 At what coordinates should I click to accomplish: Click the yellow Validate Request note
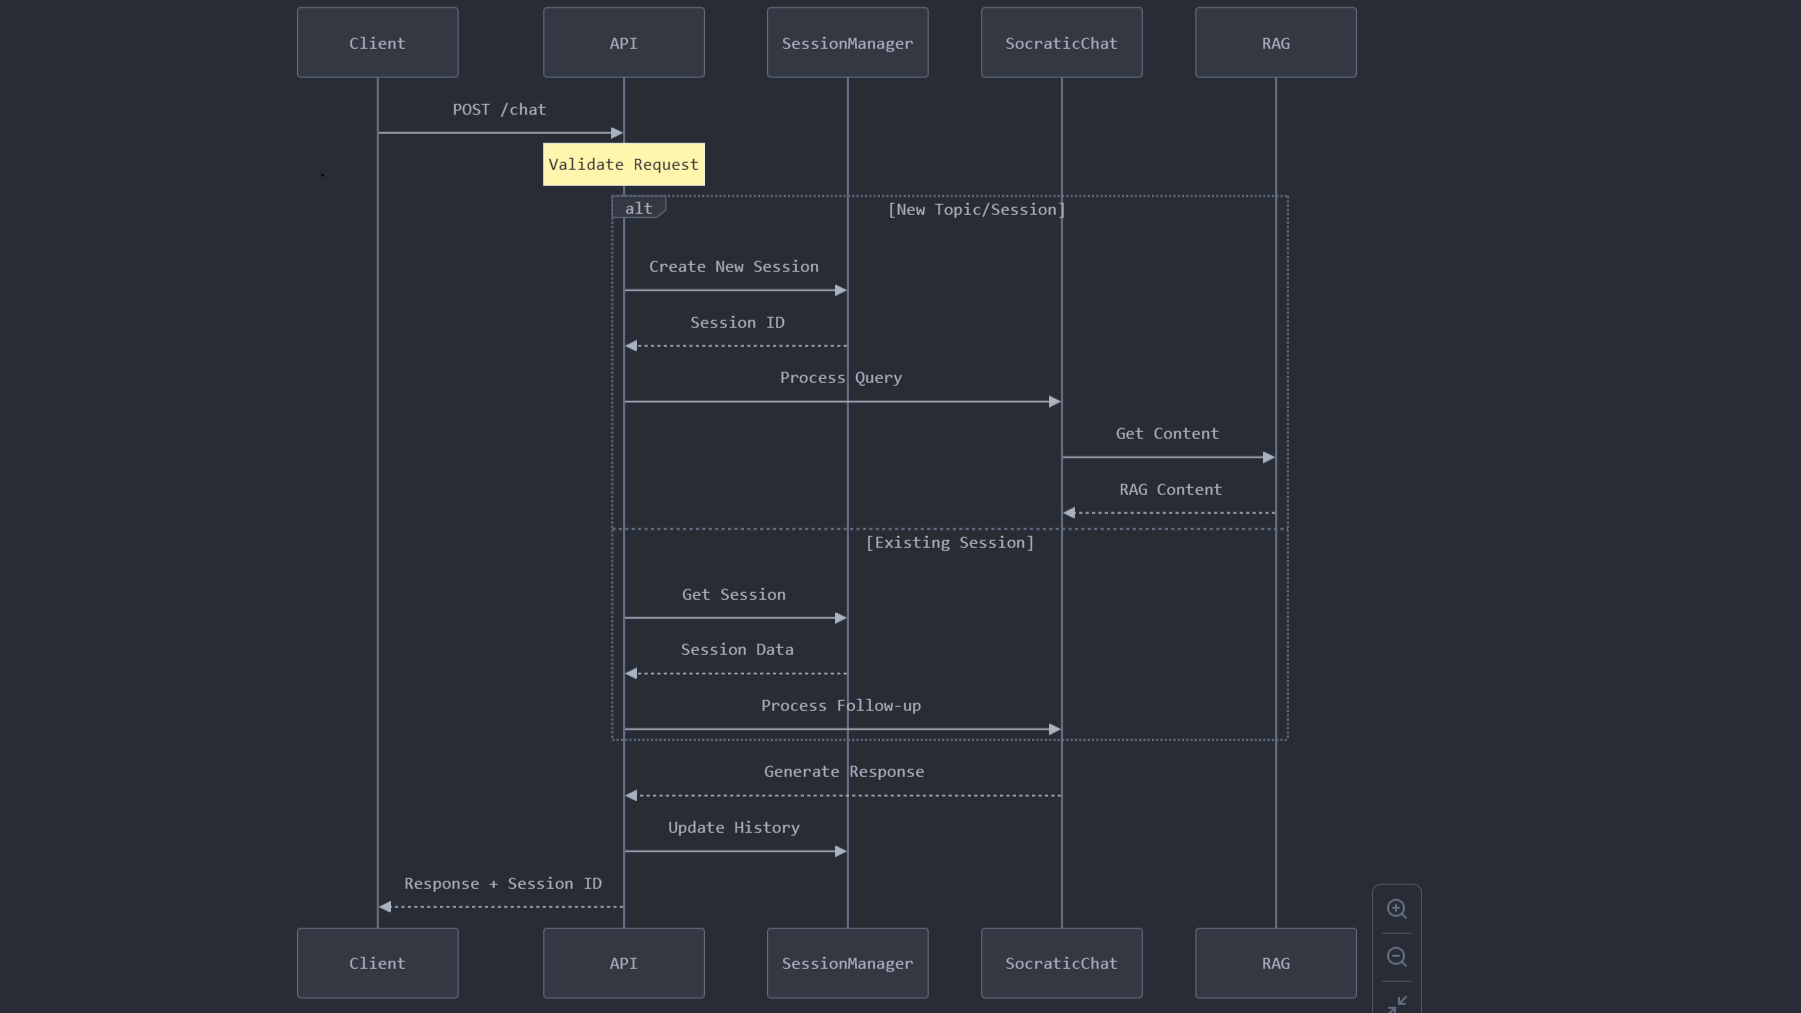pos(624,165)
